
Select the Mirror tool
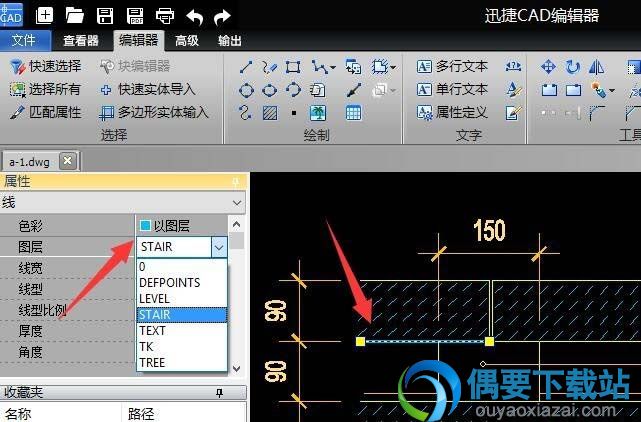(x=596, y=67)
